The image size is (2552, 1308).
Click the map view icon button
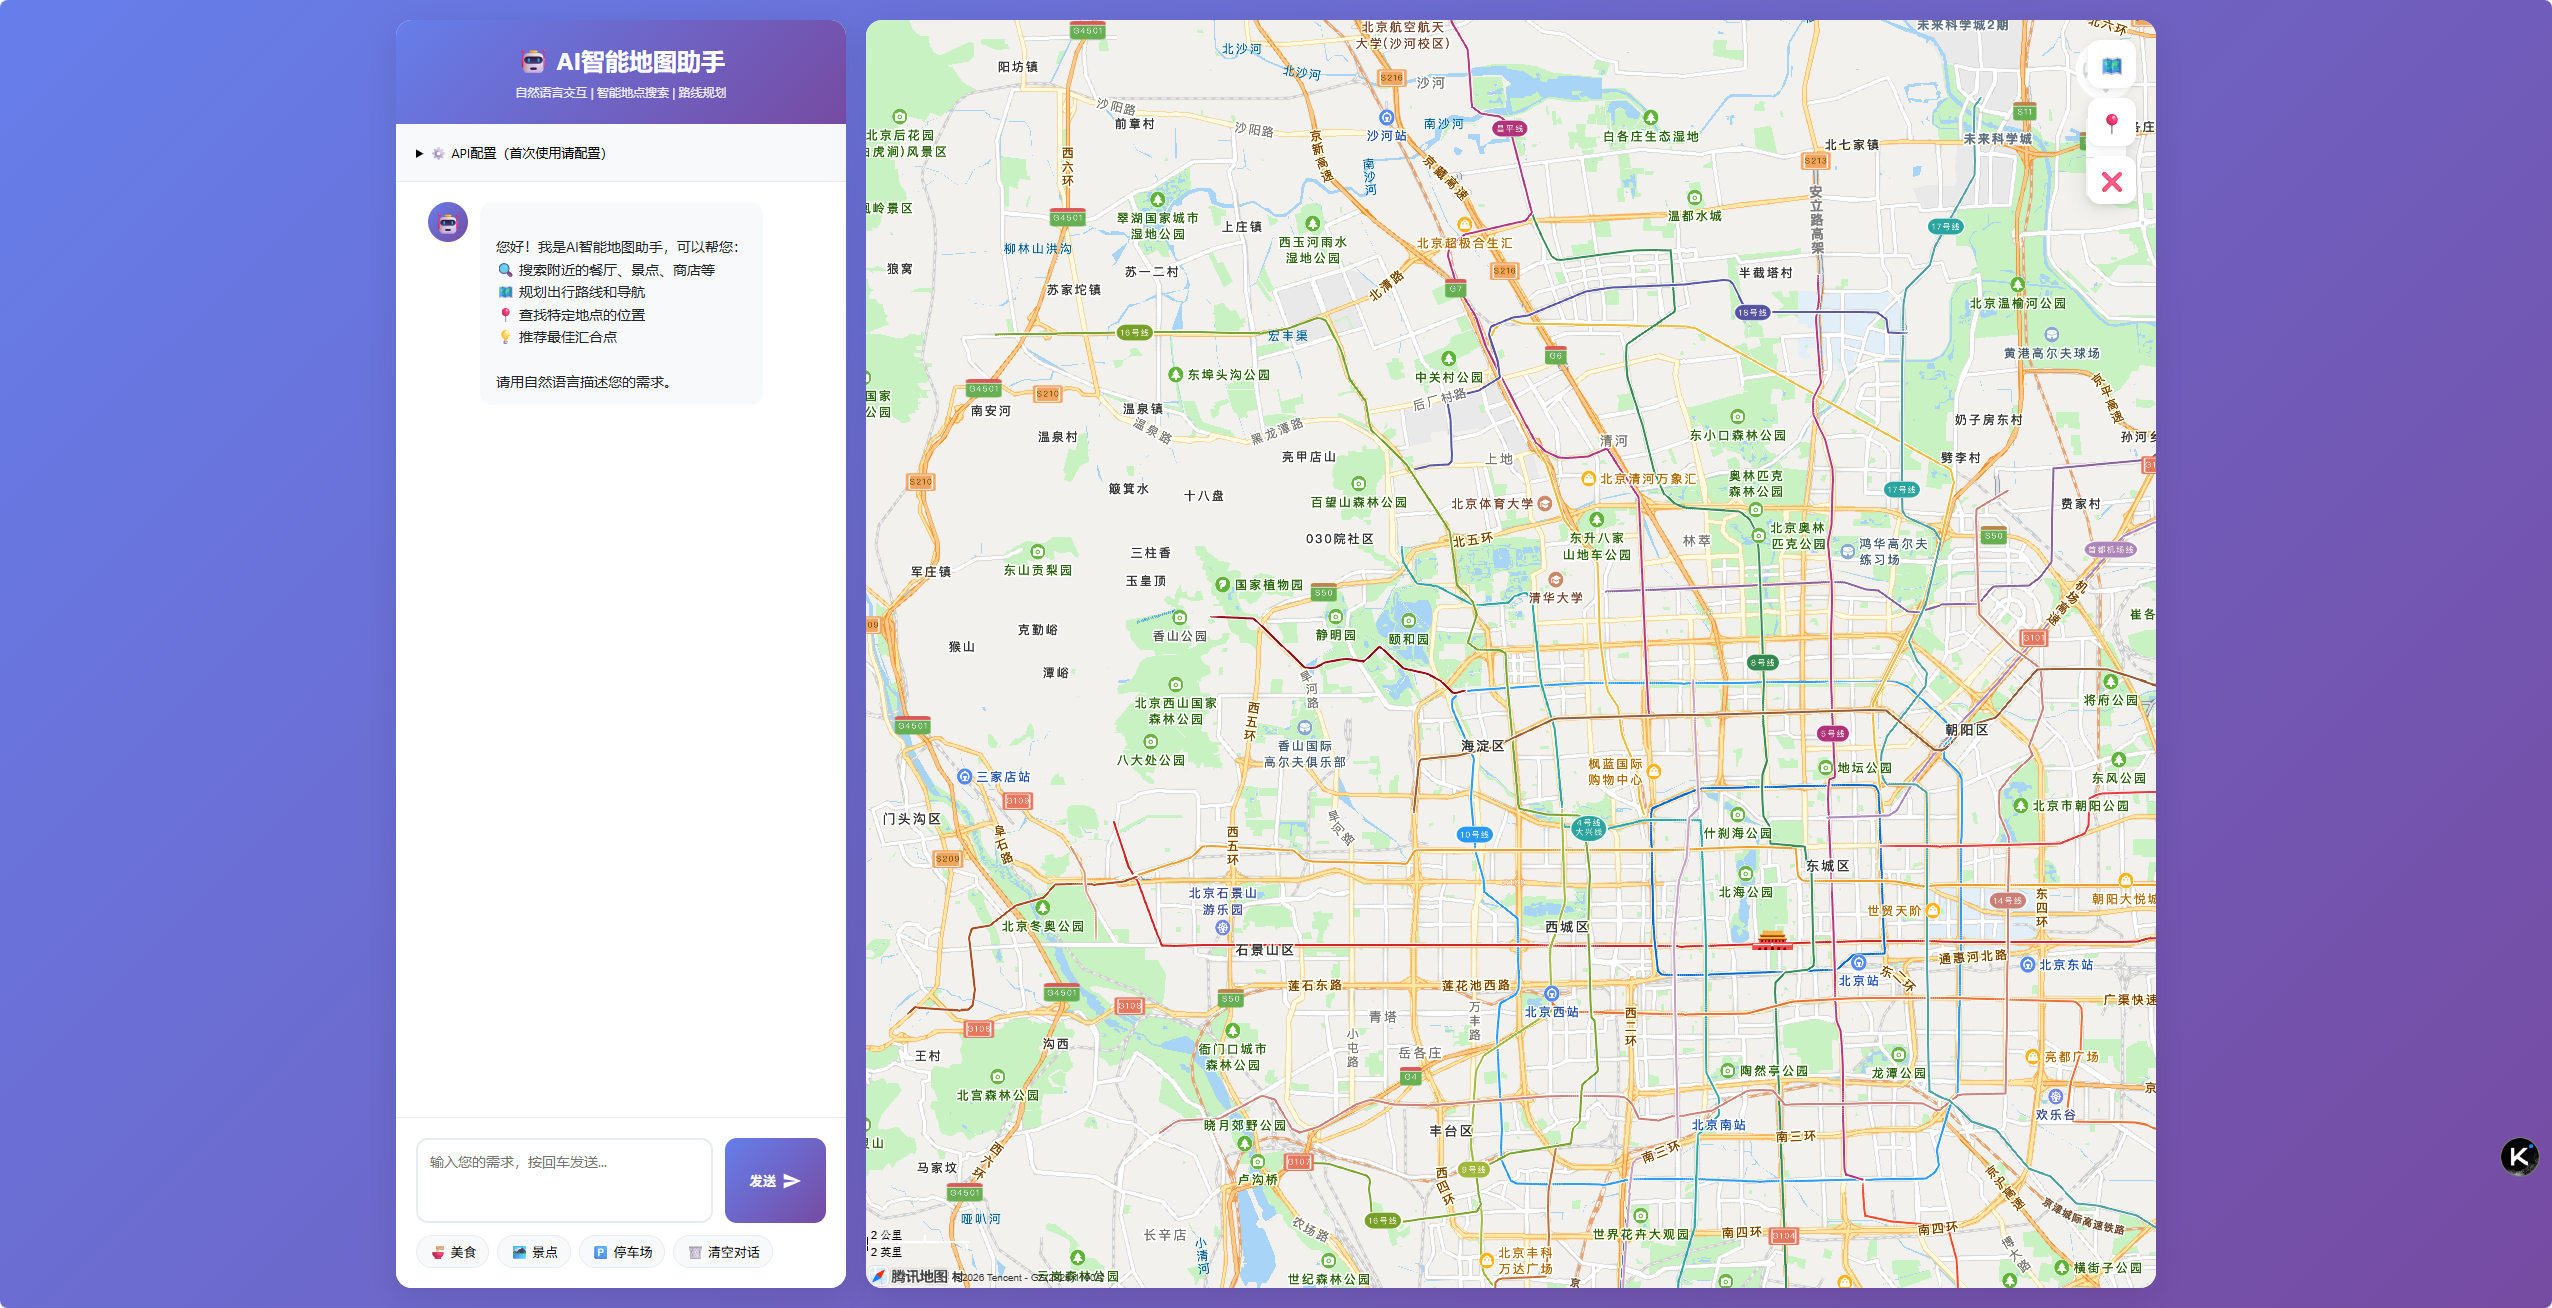pos(2111,67)
